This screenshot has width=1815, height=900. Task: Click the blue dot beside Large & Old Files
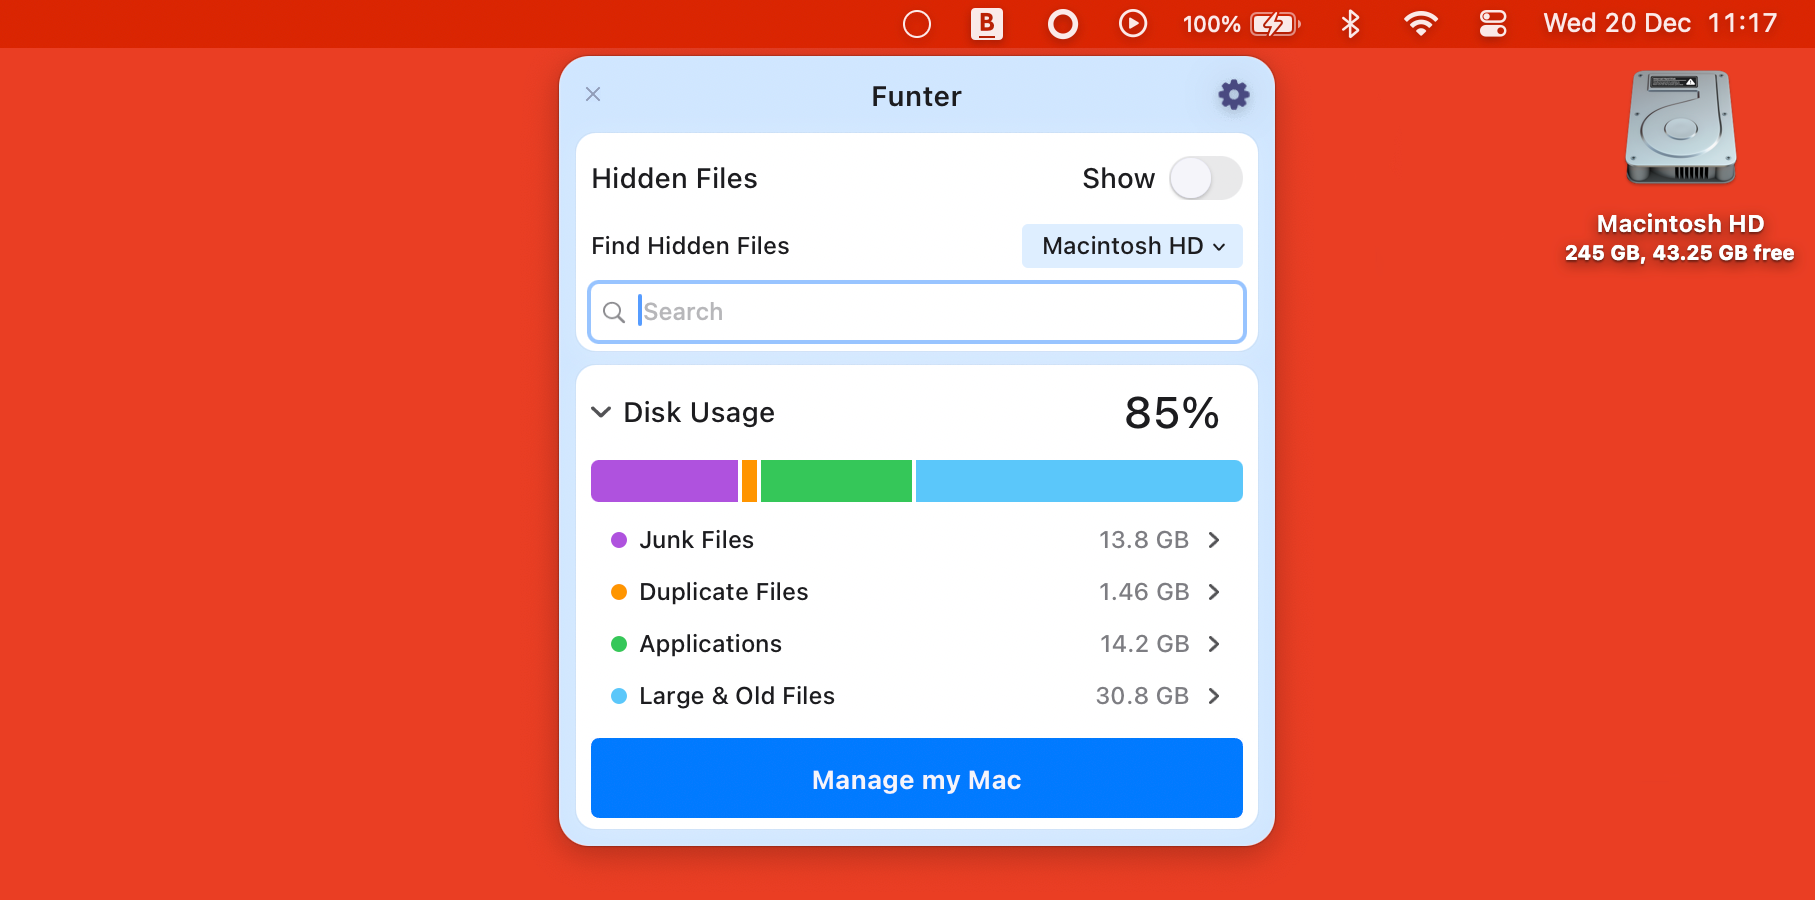[x=619, y=696]
